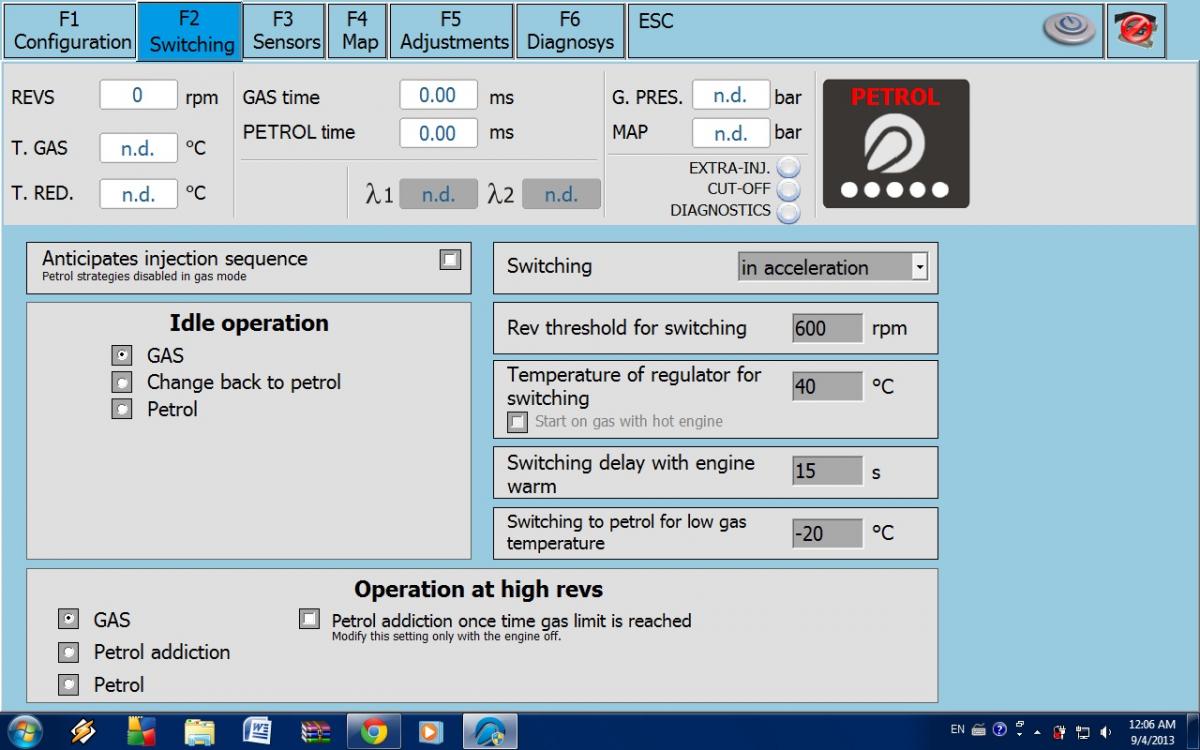Screen dimensions: 1200x750
Task: Switch to the F3 Sensors tab
Action: pos(286,31)
